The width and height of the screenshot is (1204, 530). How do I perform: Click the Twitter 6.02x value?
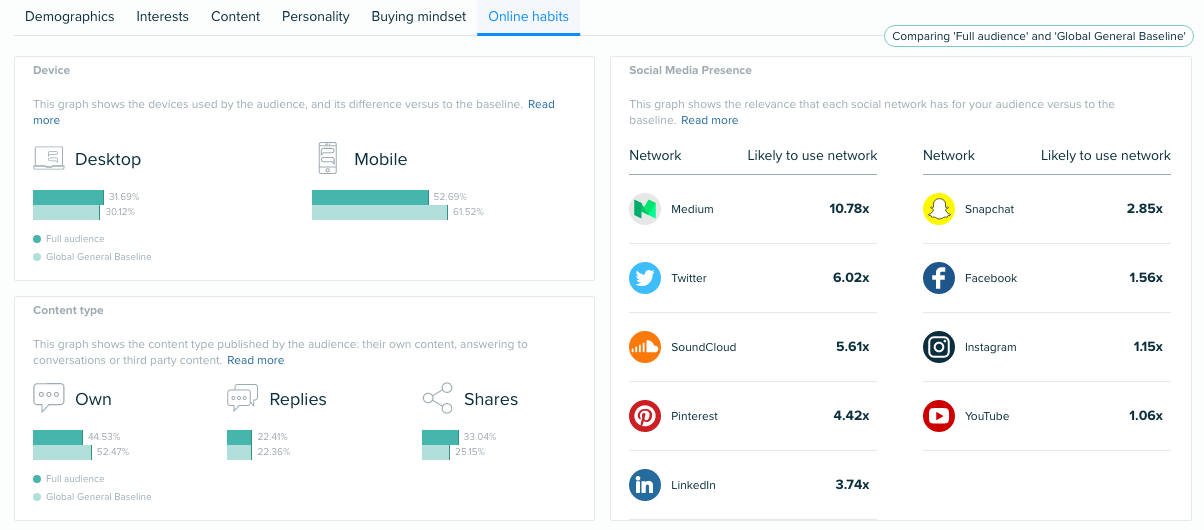coord(851,278)
